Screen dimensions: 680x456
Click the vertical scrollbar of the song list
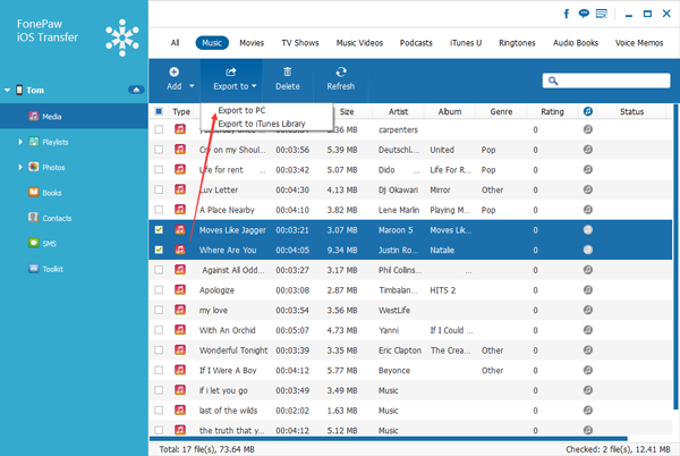pyautogui.click(x=676, y=256)
